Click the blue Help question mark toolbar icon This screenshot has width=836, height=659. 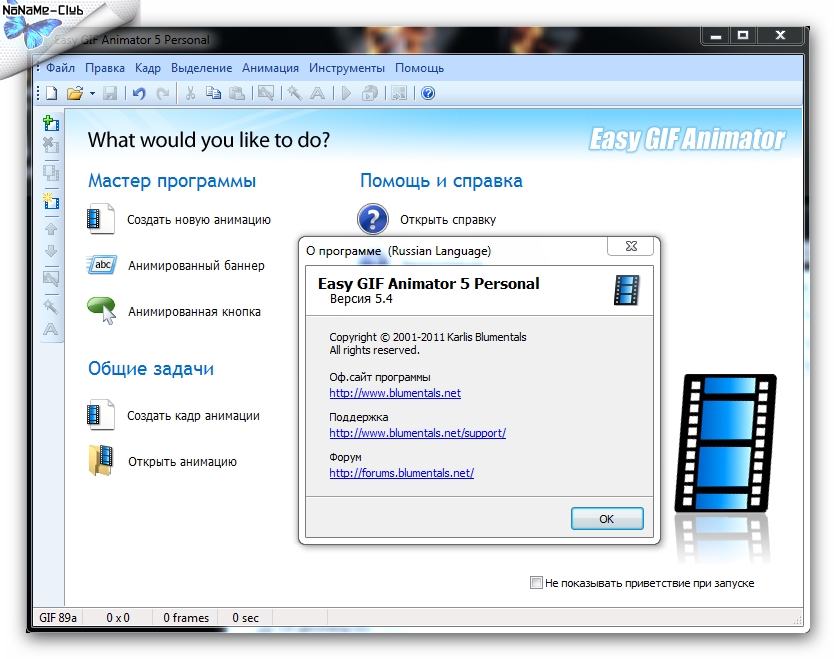pyautogui.click(x=428, y=93)
